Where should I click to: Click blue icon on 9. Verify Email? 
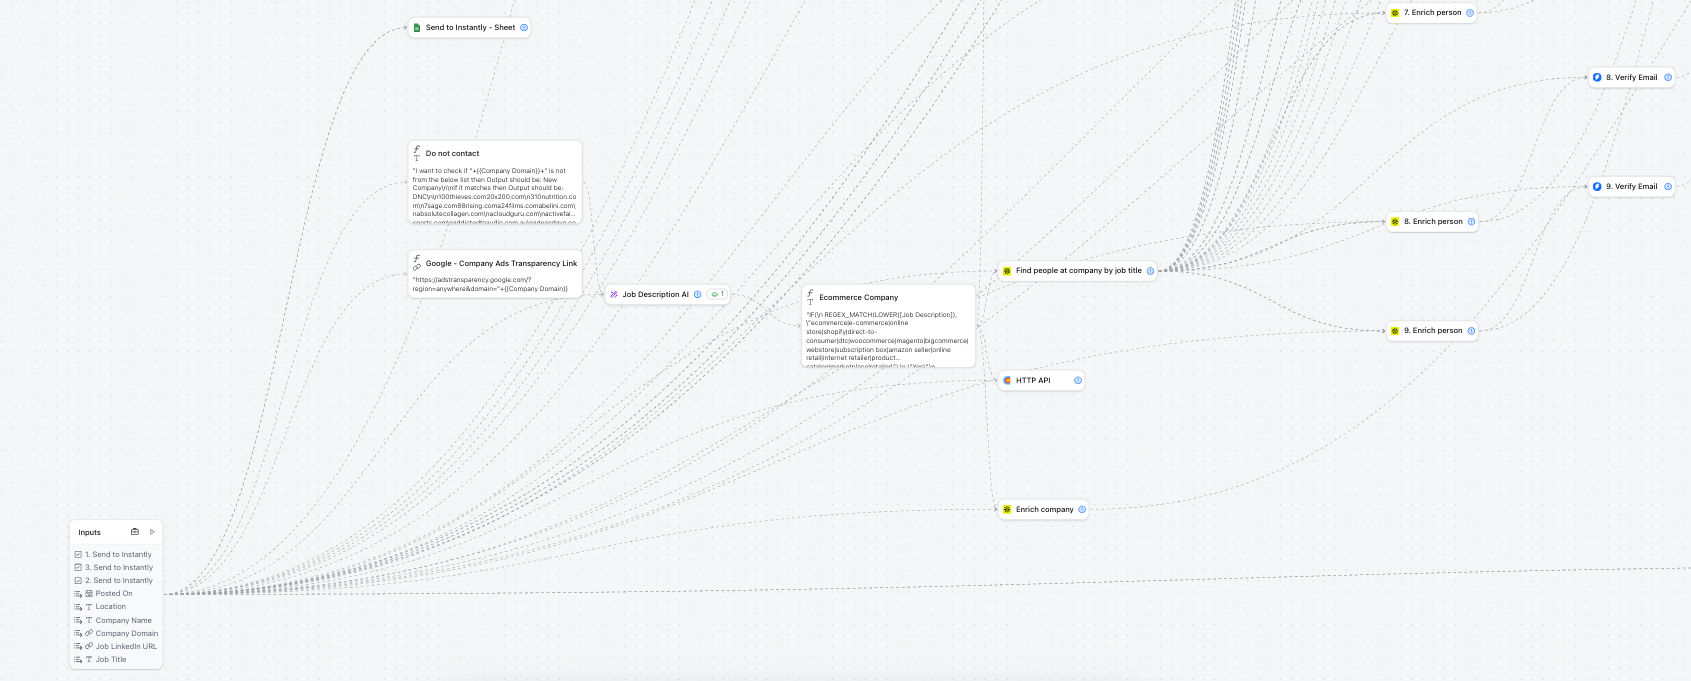click(x=1597, y=186)
